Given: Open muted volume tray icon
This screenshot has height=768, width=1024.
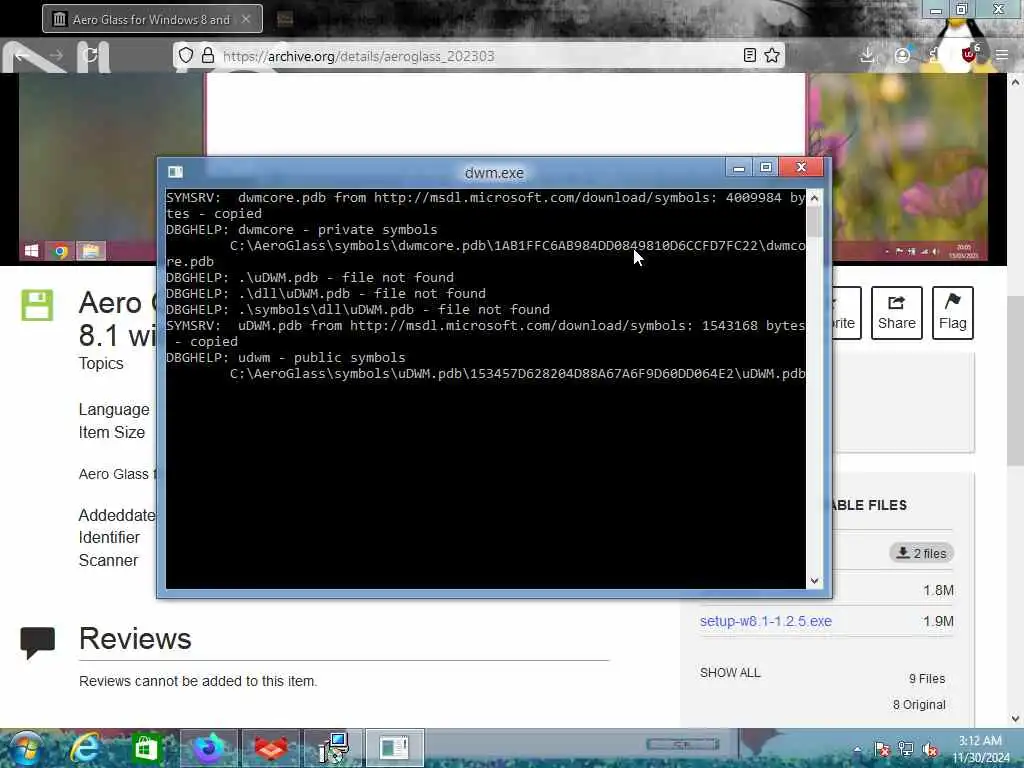Looking at the screenshot, I should click(x=930, y=749).
